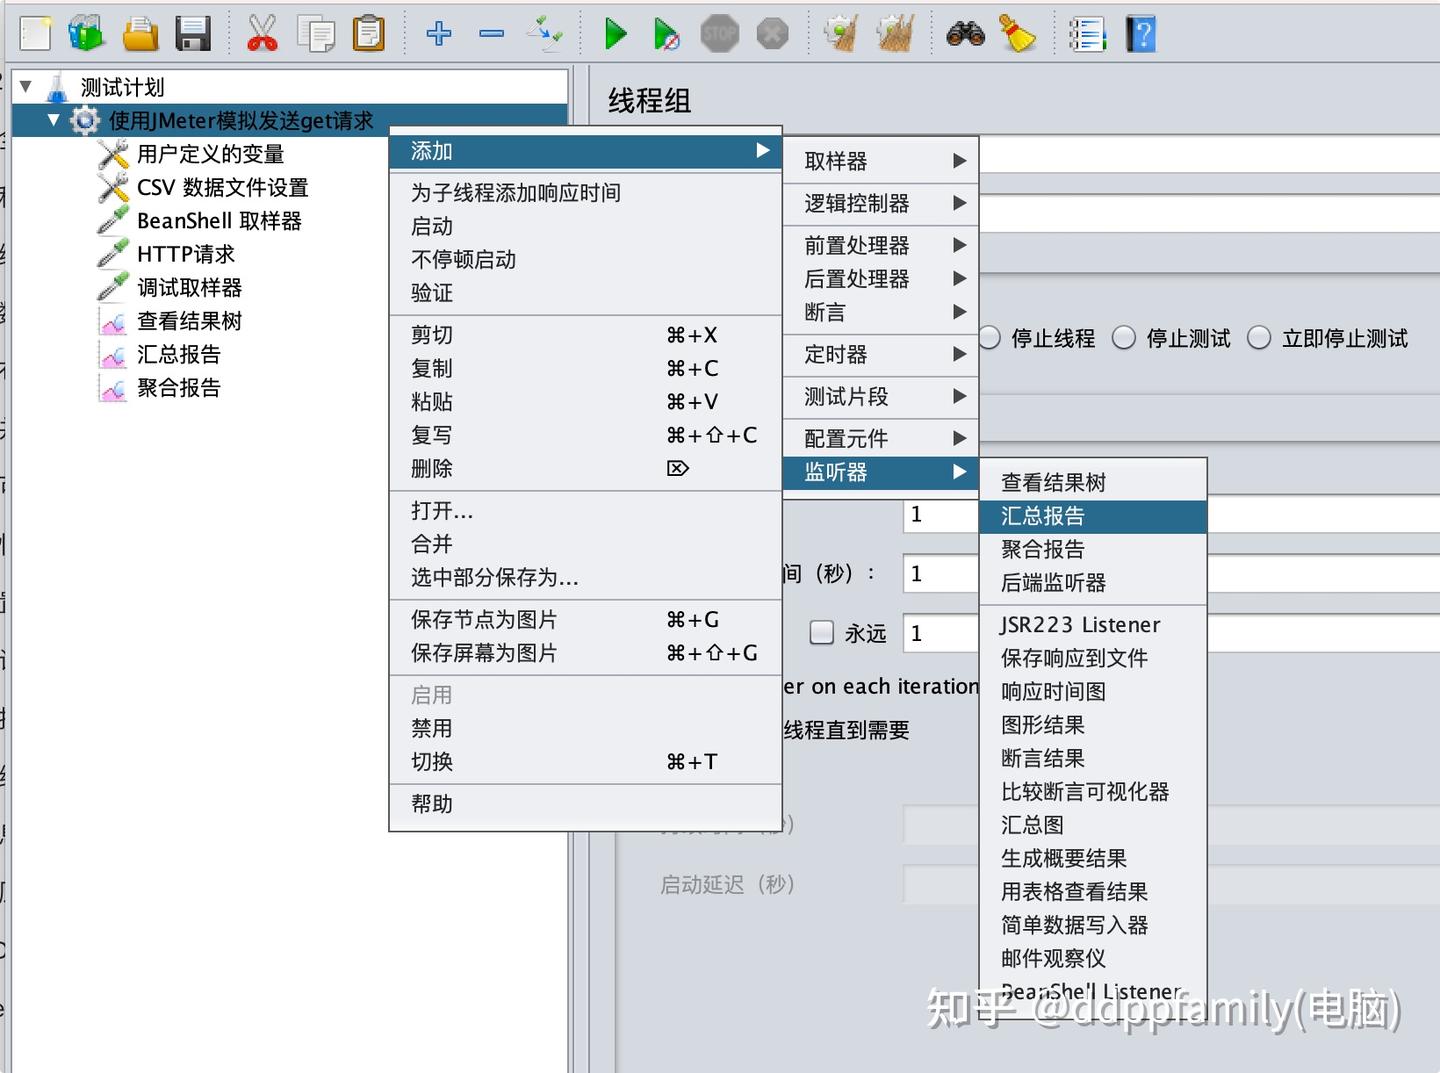Run the test with the green start icon

click(x=614, y=33)
